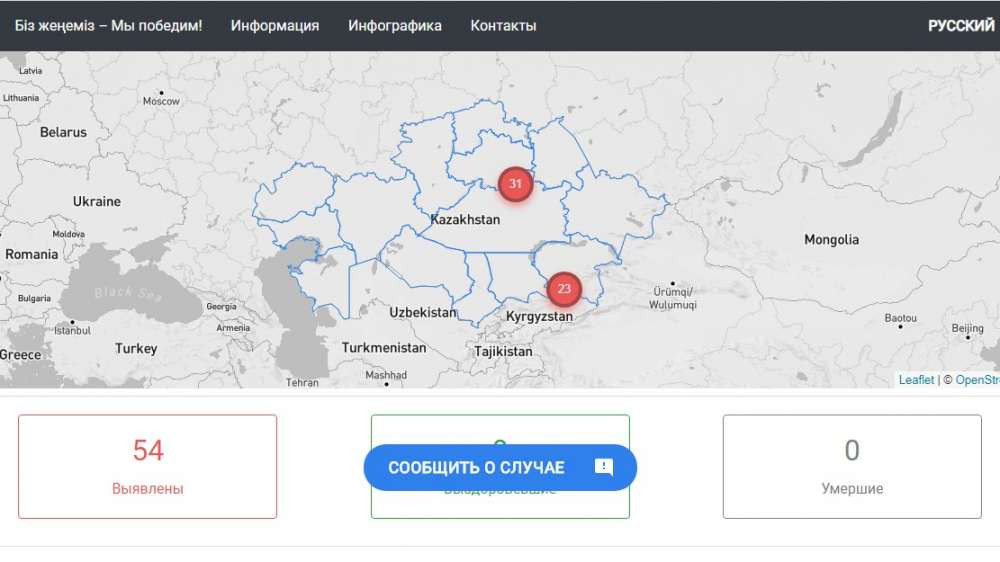Select the 54 Выявлены statistics card

pos(148,467)
